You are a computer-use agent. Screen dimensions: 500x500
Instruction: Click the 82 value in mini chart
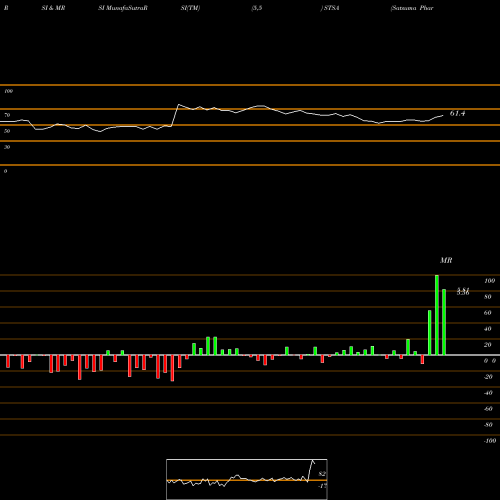pos(322,474)
